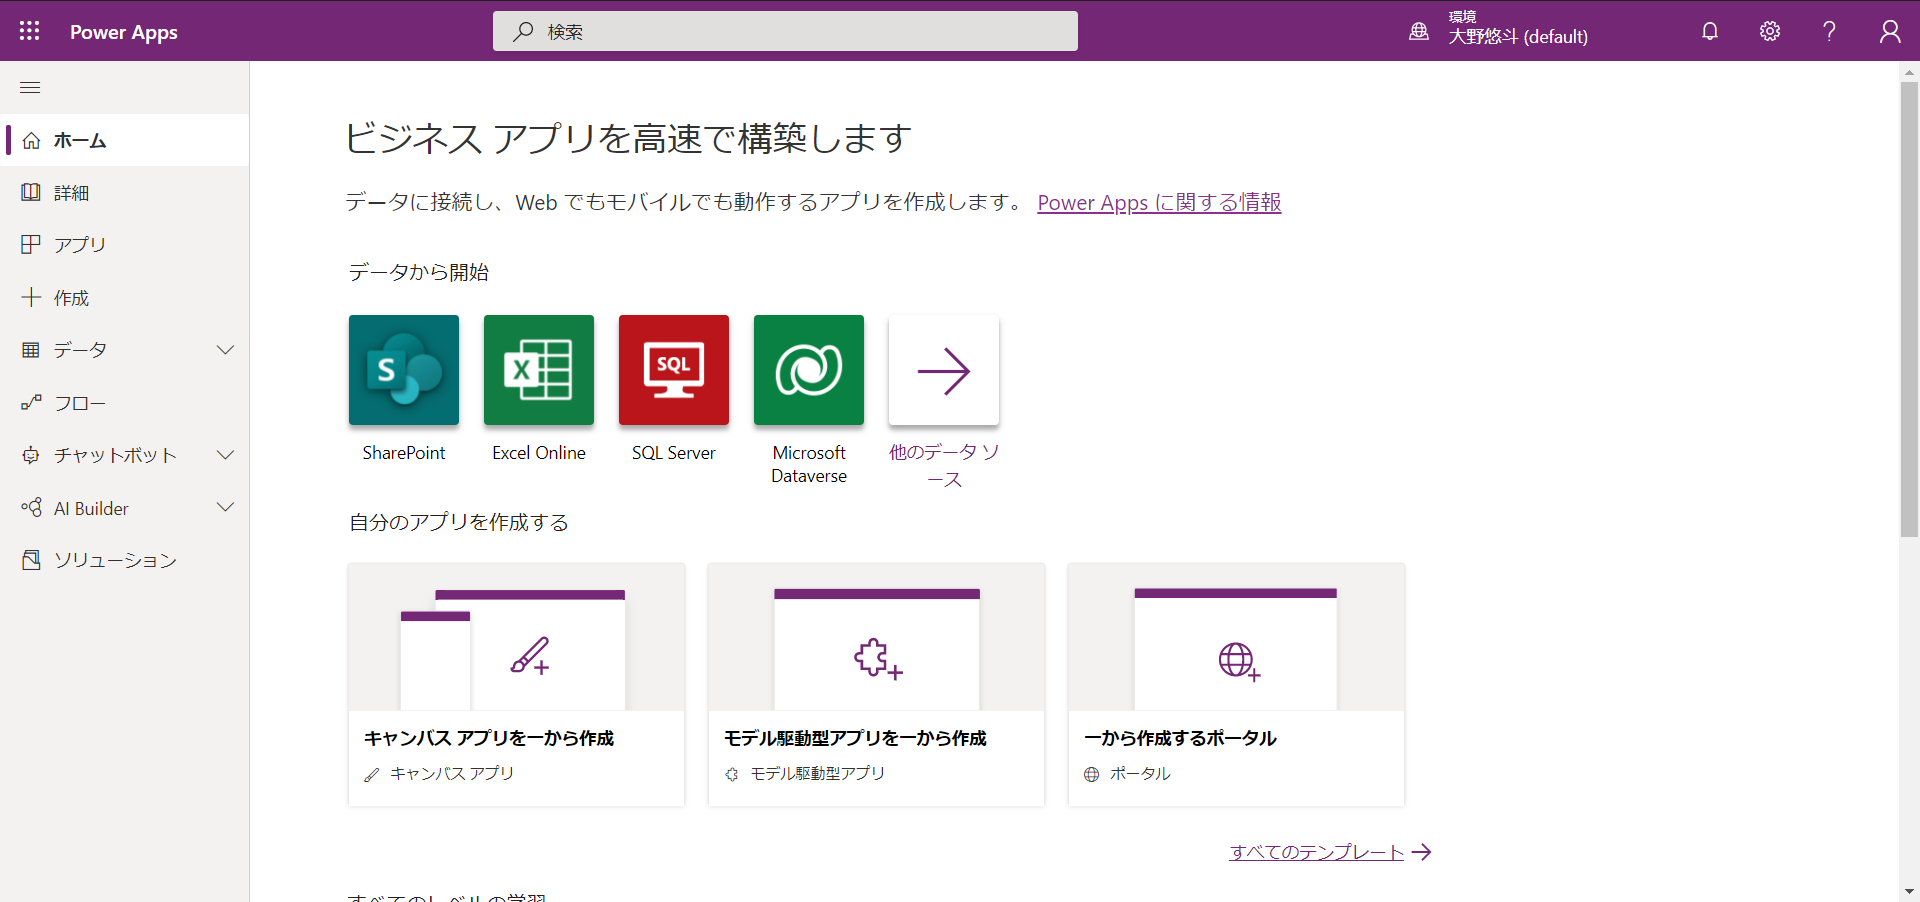
Task: Click the flow icon beside フロー
Action: (31, 402)
